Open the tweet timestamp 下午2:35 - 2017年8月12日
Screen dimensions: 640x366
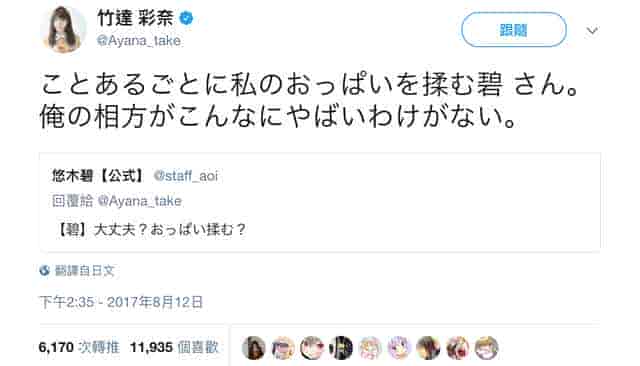(121, 302)
